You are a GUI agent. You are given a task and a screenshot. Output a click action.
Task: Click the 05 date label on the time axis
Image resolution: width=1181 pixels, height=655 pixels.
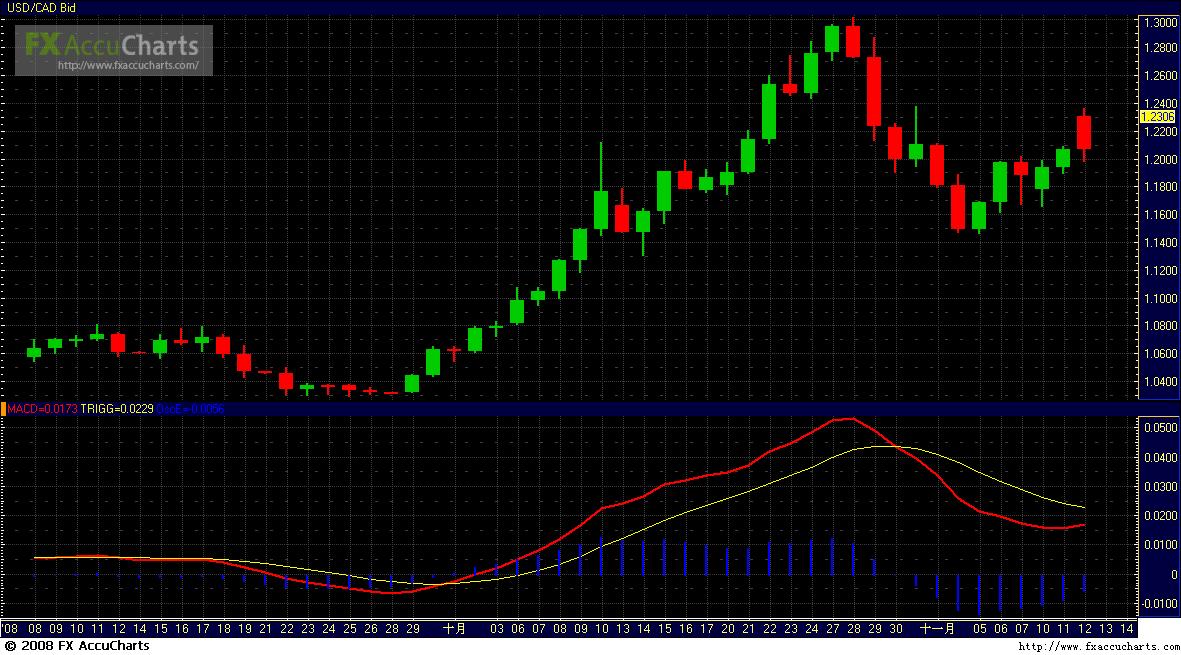(x=979, y=629)
